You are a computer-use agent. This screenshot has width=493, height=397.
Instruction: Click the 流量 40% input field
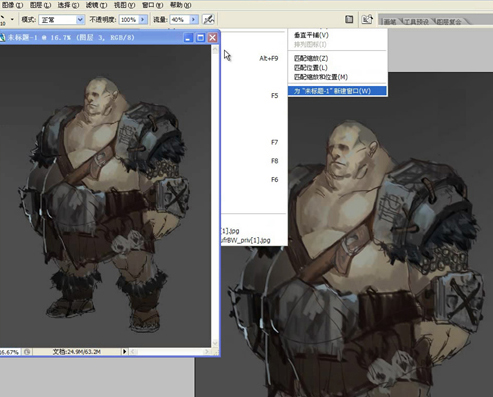pyautogui.click(x=179, y=20)
